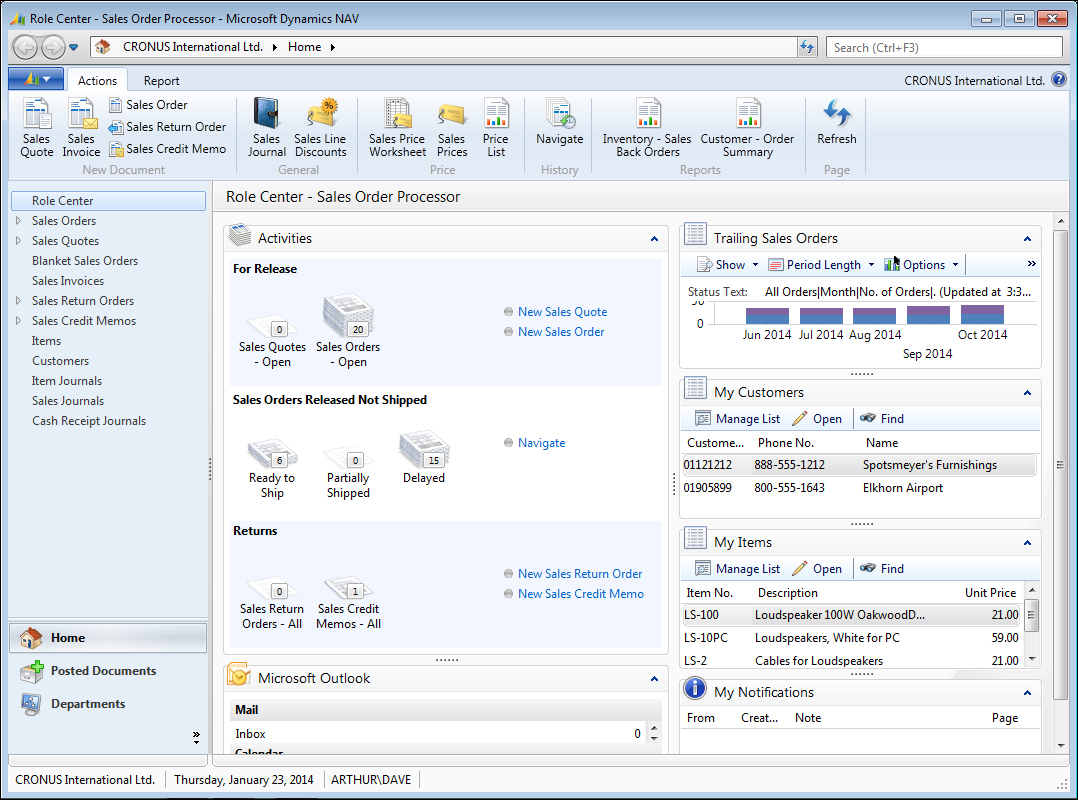This screenshot has height=800, width=1078.
Task: Open the application menu dropdown button
Action: 36,79
